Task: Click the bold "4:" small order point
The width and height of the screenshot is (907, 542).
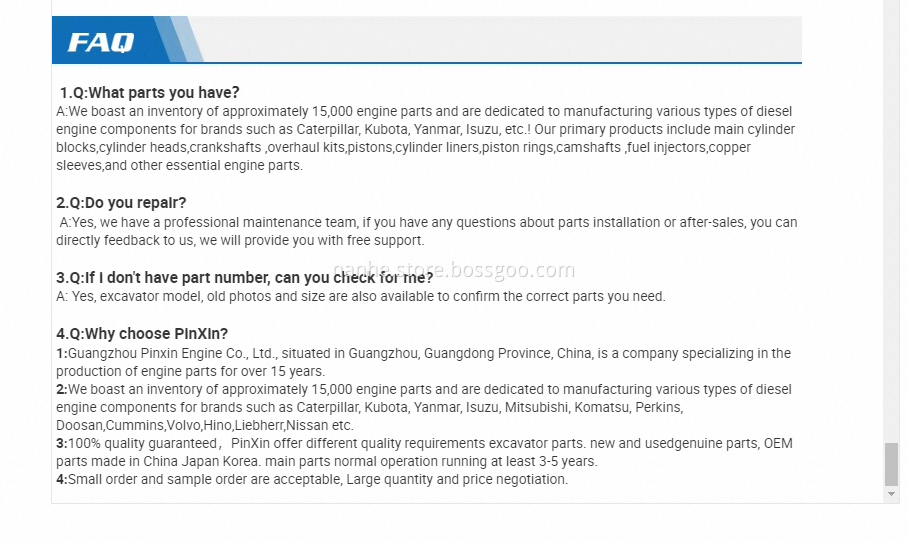Action: (x=312, y=480)
